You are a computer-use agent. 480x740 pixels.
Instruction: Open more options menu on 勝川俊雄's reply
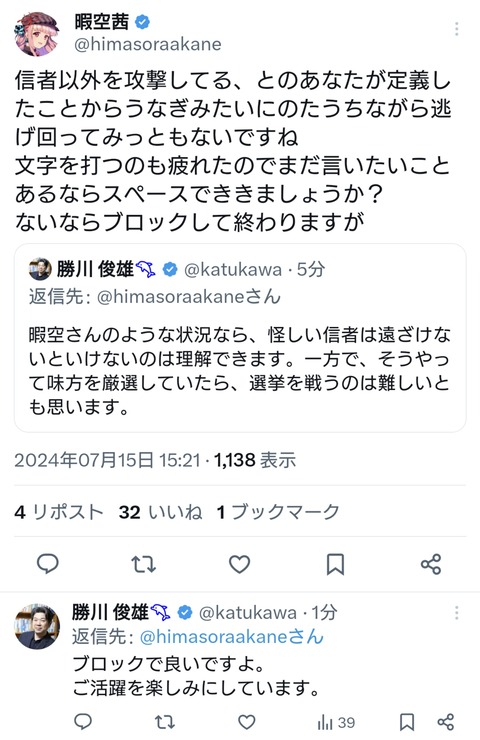point(456,613)
